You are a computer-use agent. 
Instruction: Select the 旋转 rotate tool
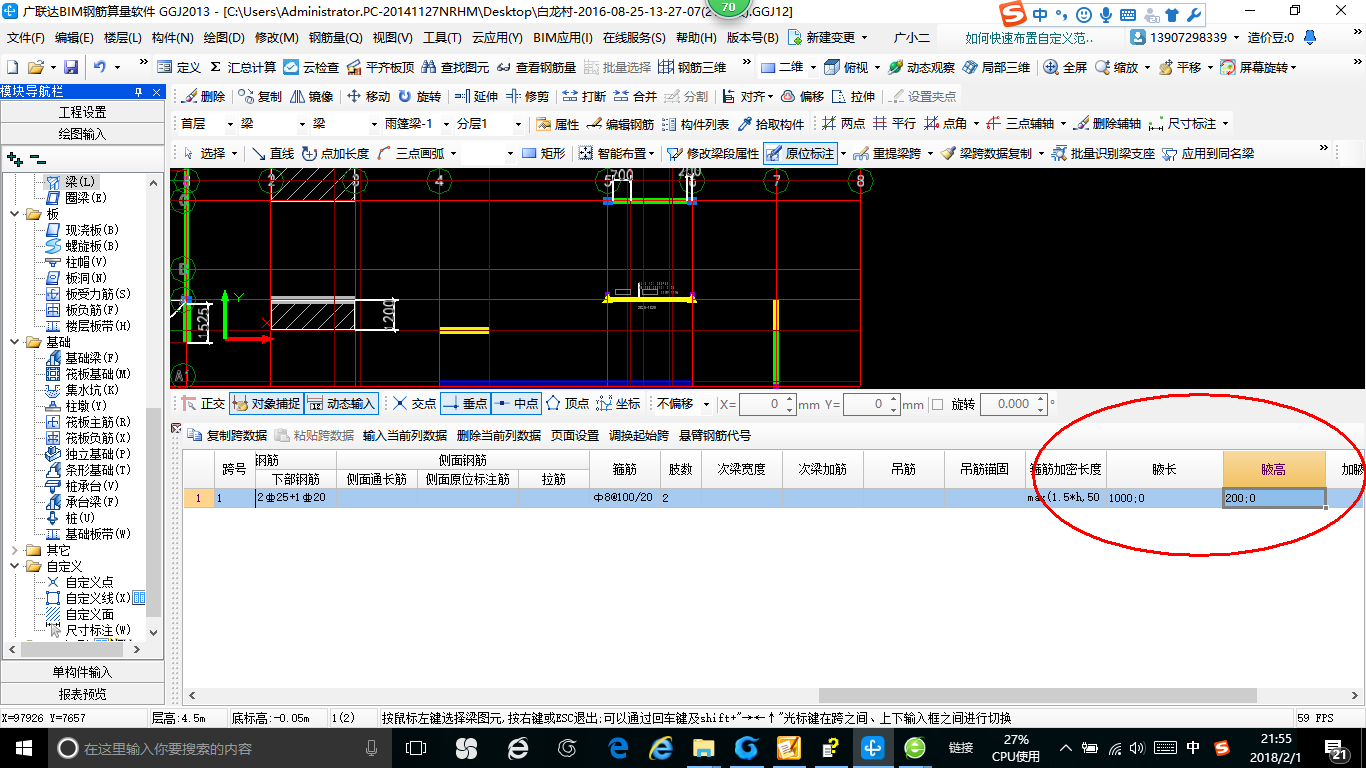pos(420,96)
